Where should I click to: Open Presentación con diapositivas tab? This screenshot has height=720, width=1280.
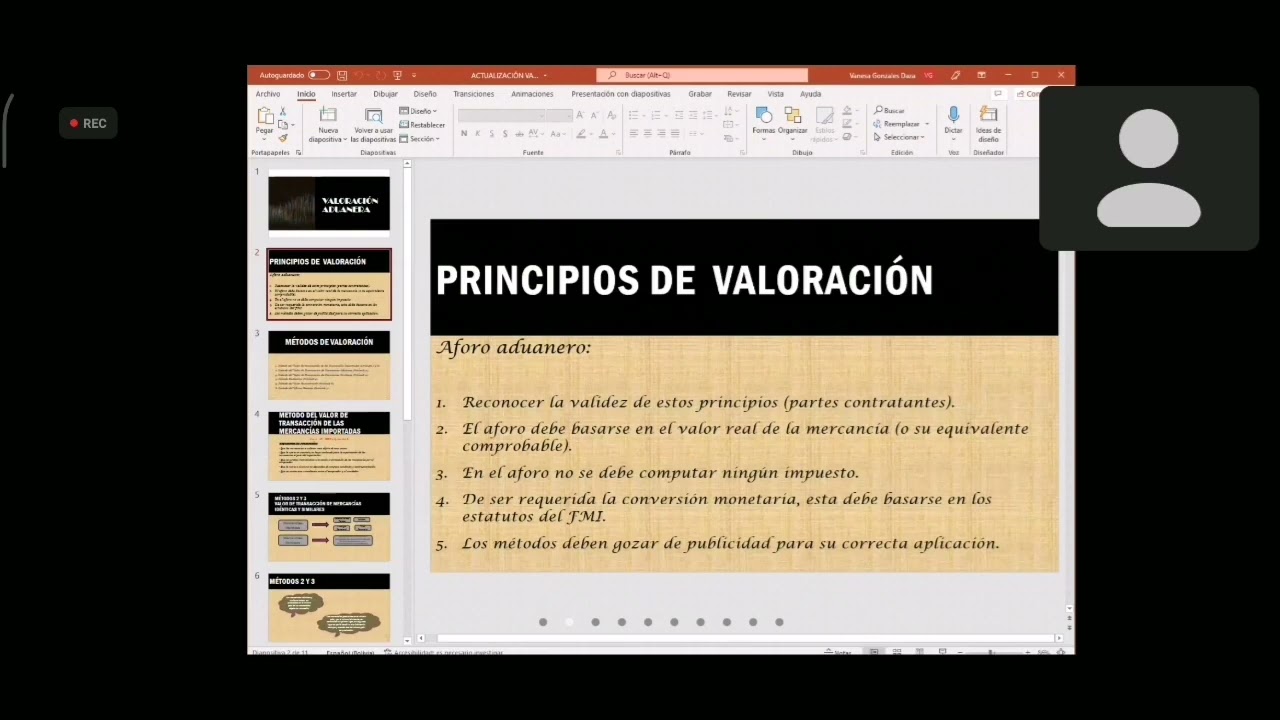(621, 94)
